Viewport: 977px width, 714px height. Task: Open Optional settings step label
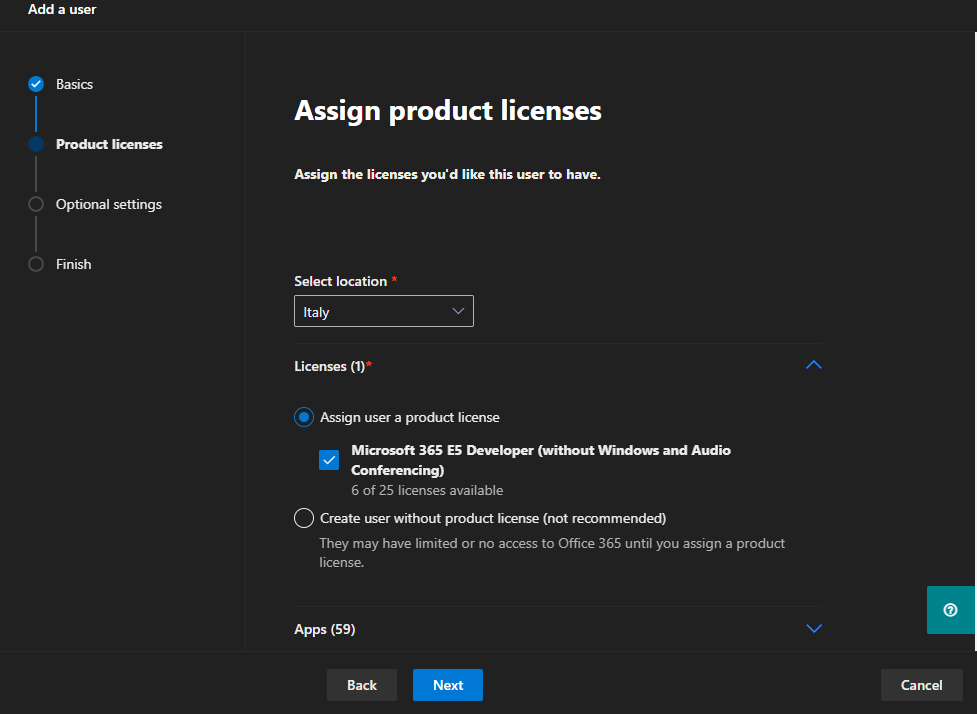click(x=108, y=204)
